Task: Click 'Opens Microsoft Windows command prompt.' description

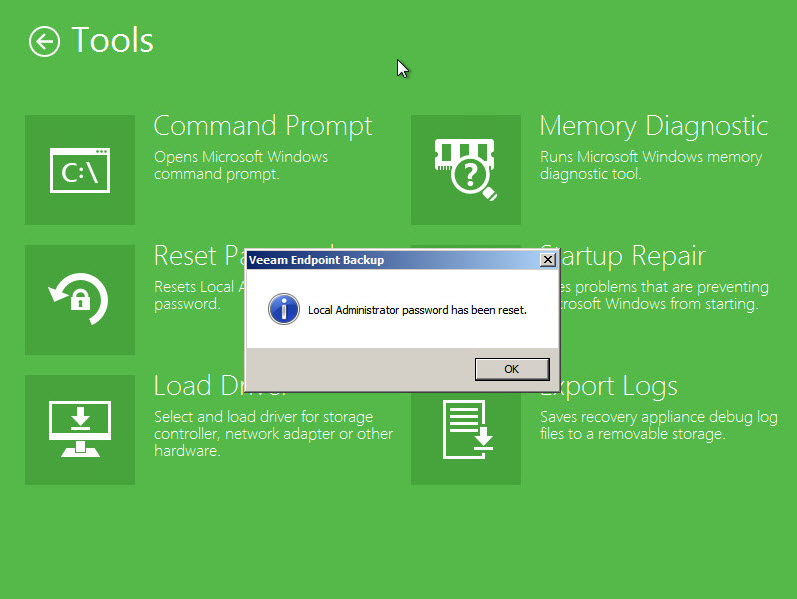Action: pos(241,165)
